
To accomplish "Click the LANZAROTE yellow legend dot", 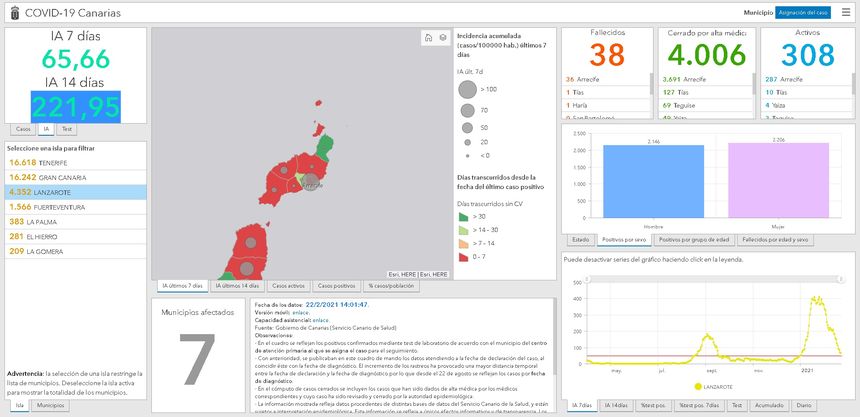I will tap(696, 385).
